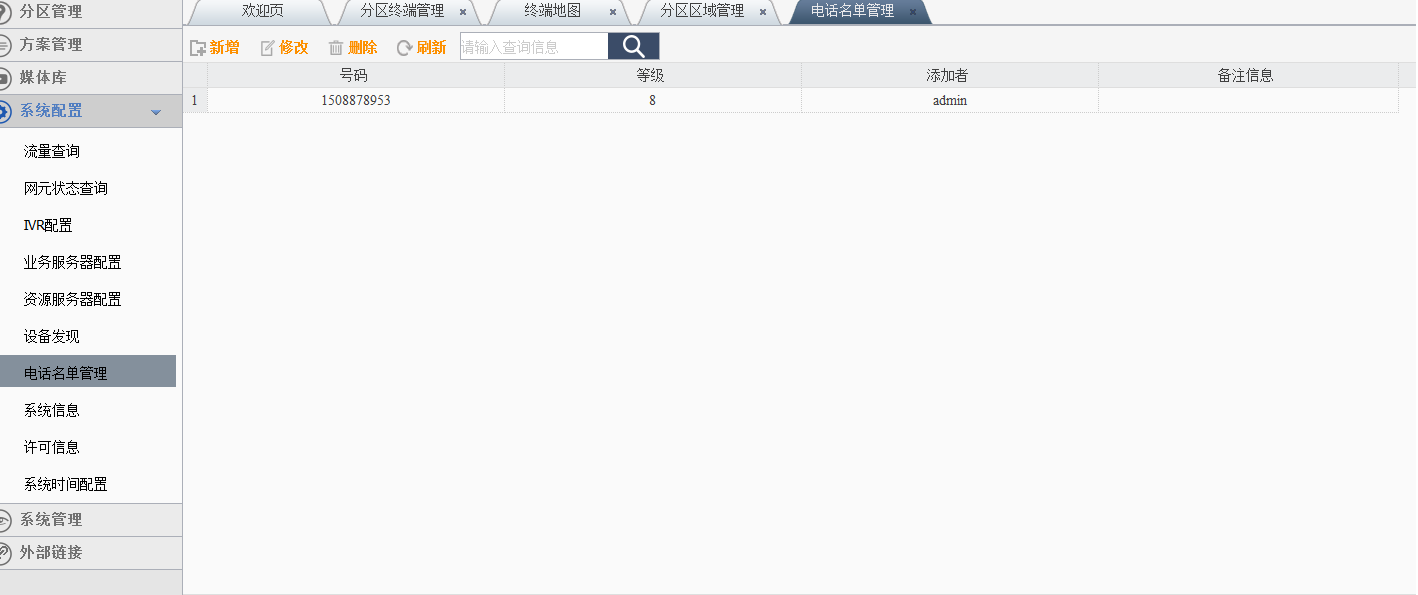The image size is (1418, 595).
Task: Sort by the 等级 column header
Action: click(x=652, y=75)
